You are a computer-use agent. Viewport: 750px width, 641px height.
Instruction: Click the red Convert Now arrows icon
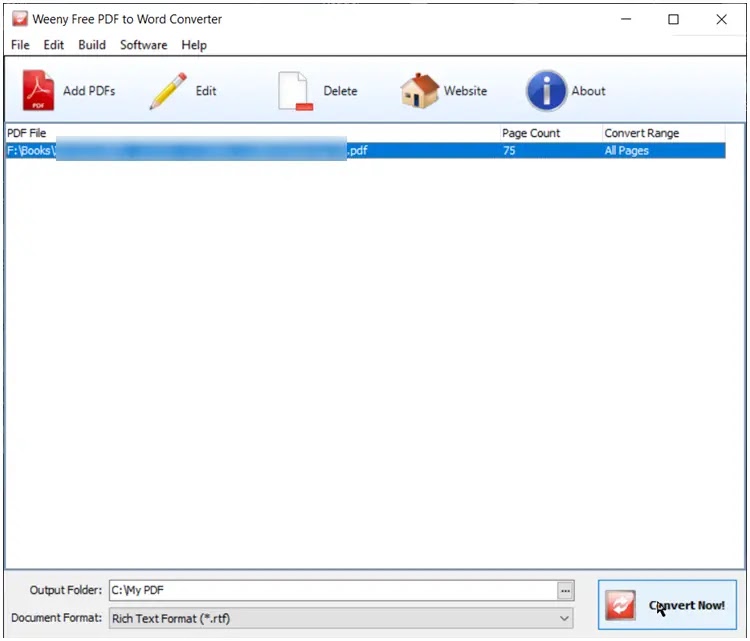coord(620,605)
